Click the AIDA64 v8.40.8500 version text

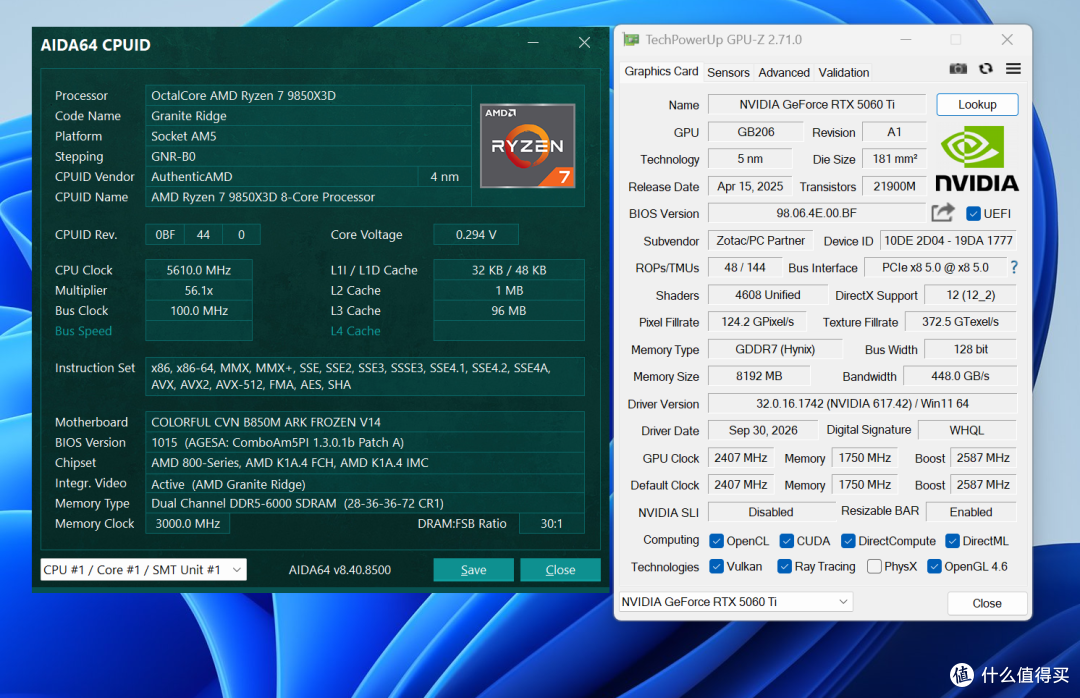click(x=340, y=570)
